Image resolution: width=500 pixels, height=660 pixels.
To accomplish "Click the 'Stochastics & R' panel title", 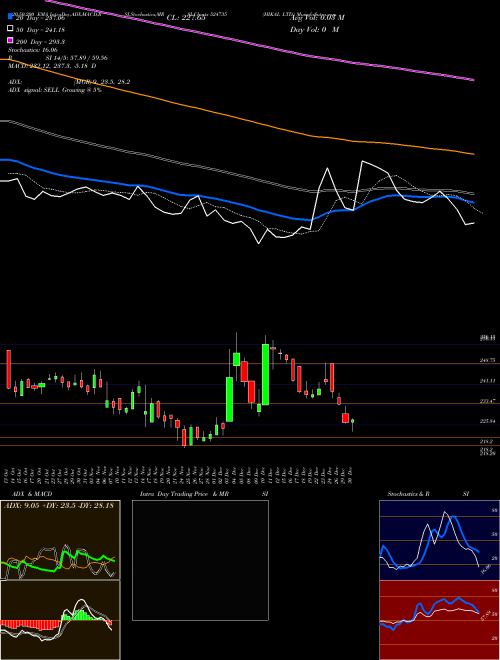I will coord(409,494).
